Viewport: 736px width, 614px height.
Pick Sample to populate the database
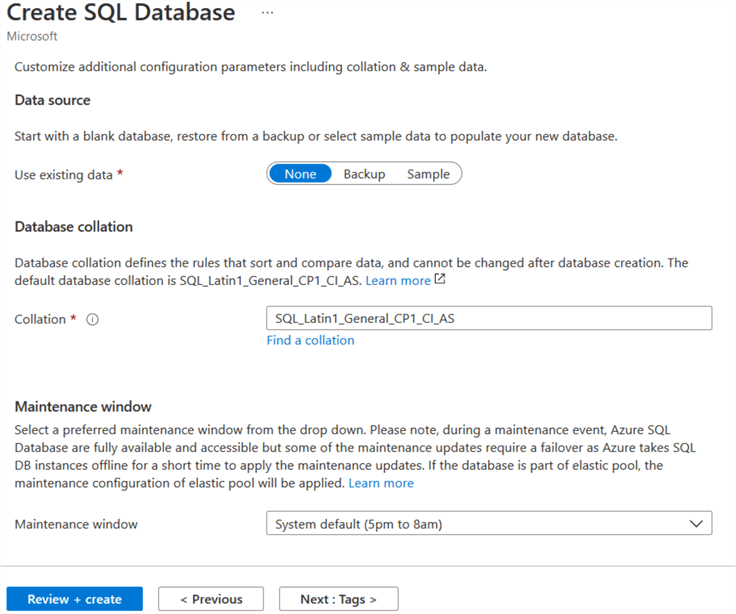pyautogui.click(x=428, y=174)
